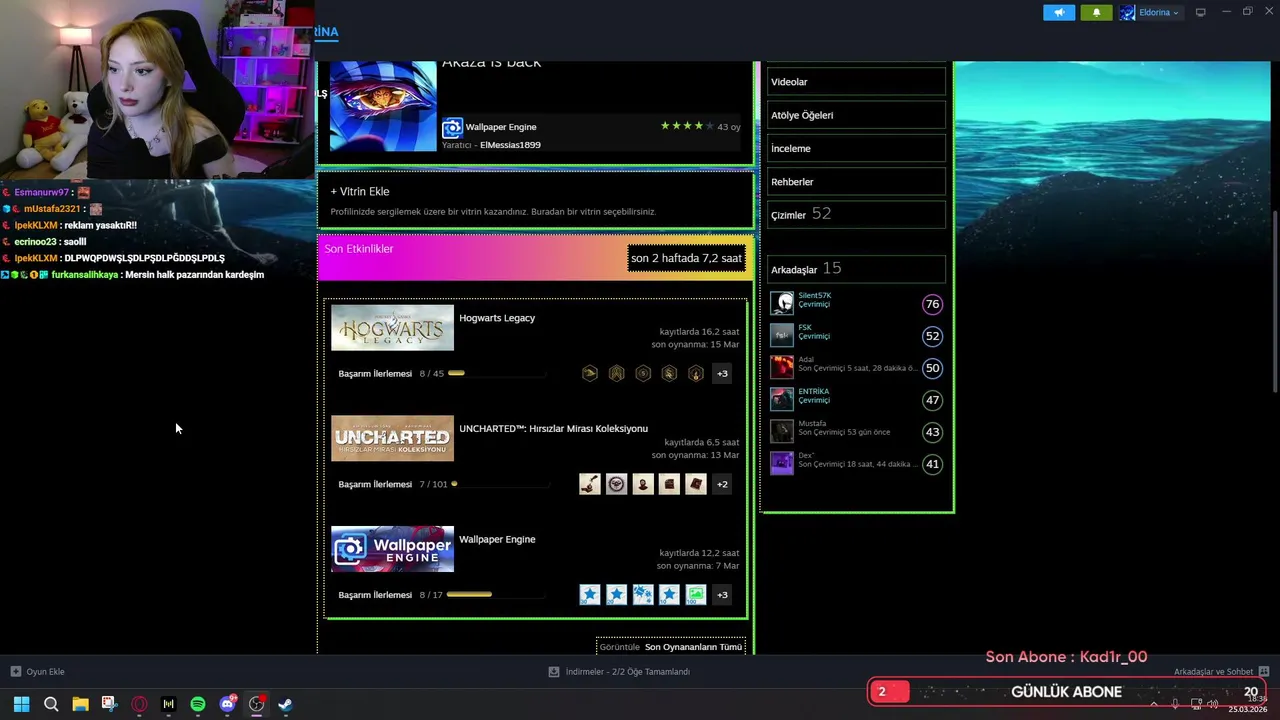Click Silent57K level 76 badge

932,304
